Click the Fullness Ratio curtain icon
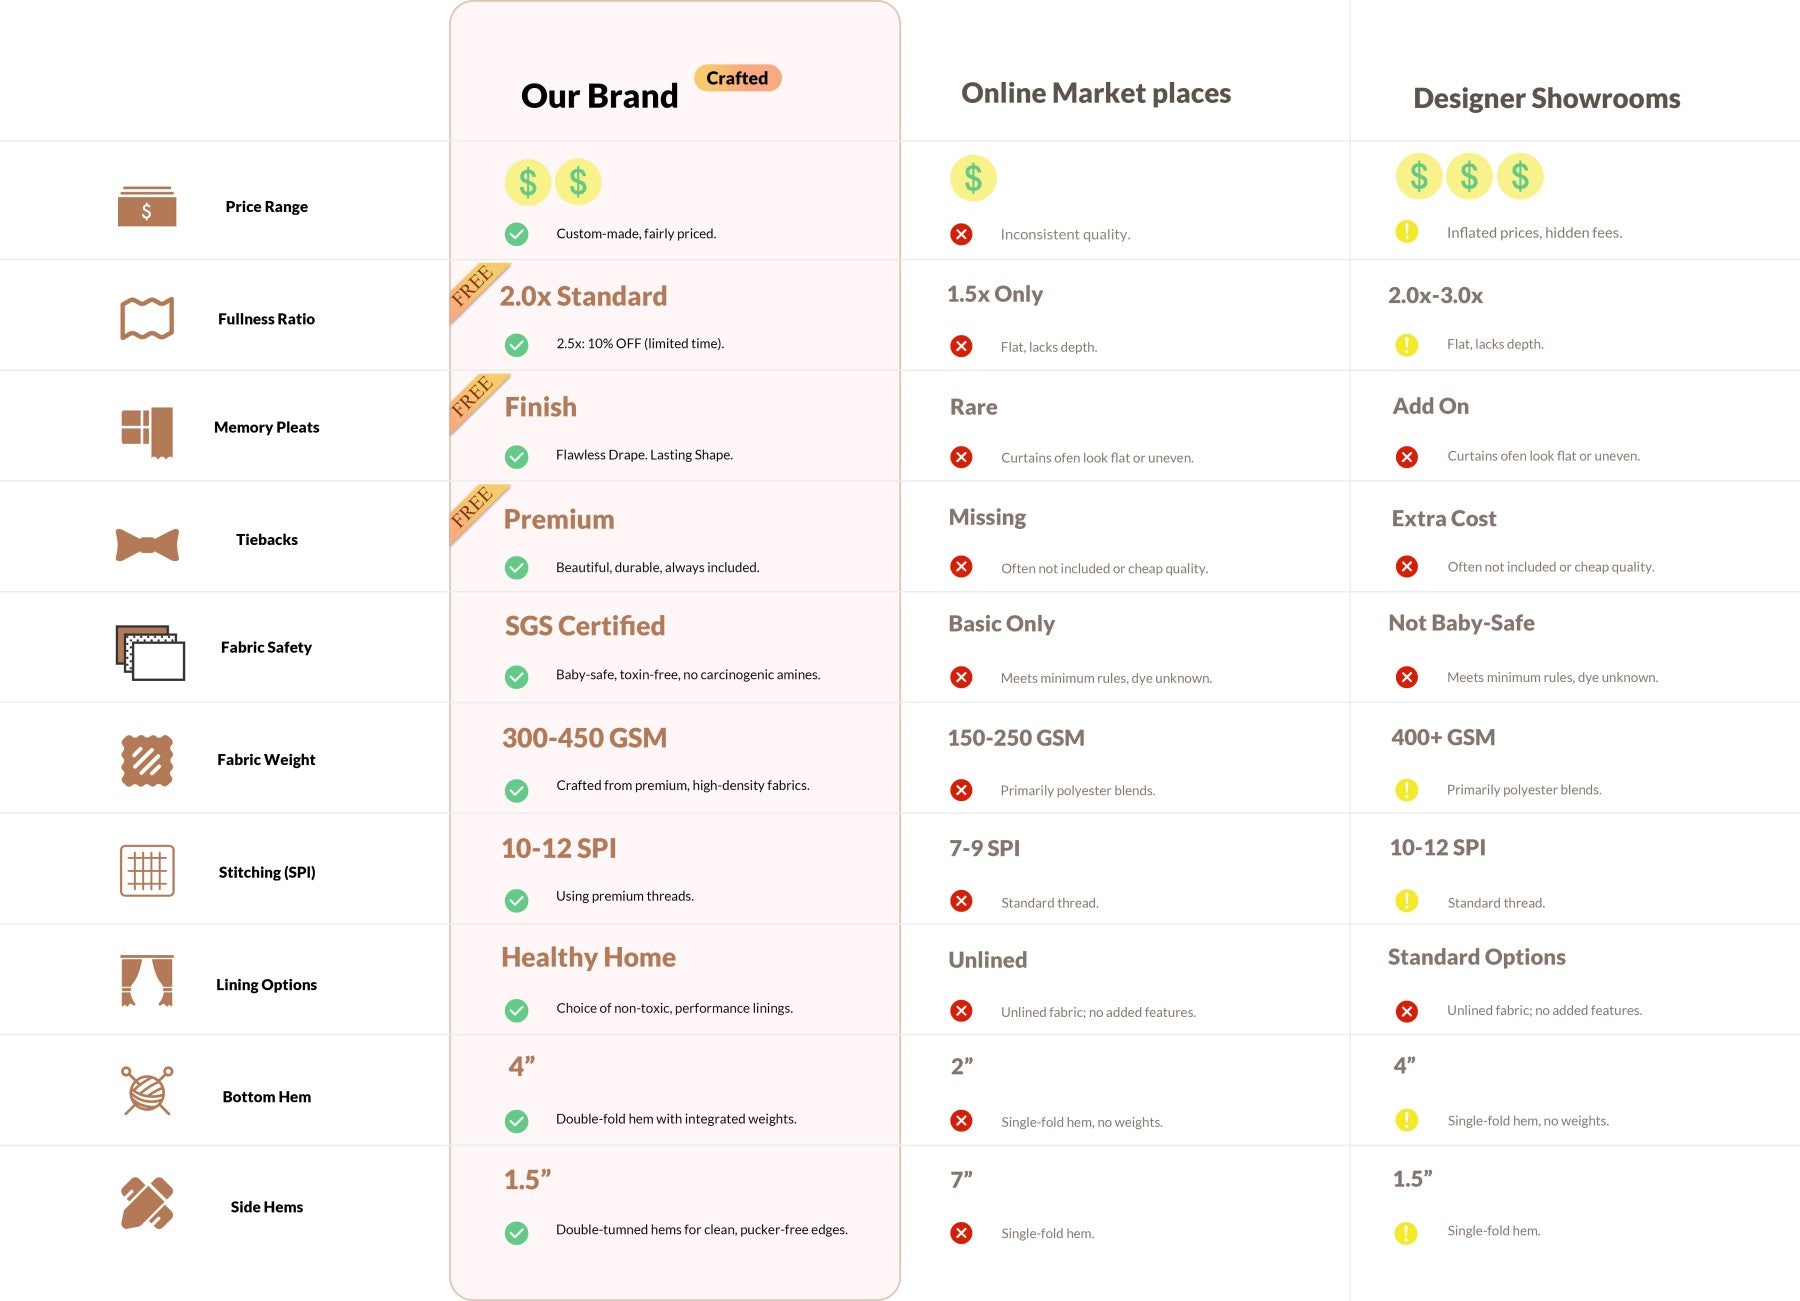The image size is (1800, 1301). [147, 319]
